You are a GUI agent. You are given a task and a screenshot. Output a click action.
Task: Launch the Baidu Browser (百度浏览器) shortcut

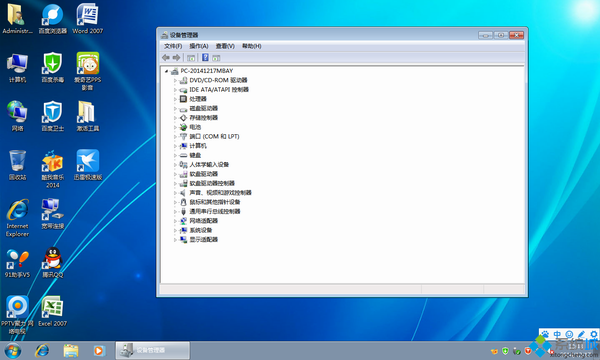click(52, 18)
